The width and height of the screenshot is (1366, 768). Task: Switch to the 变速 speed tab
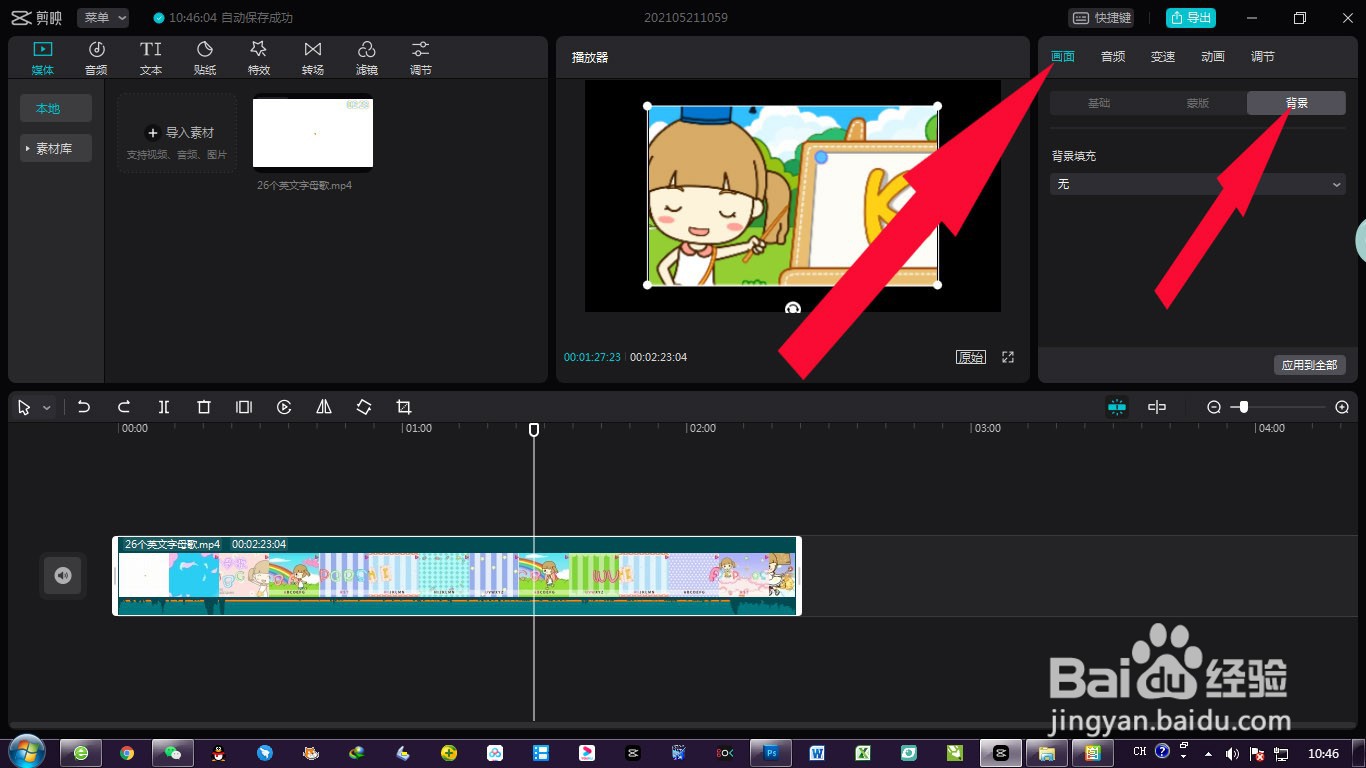1163,57
